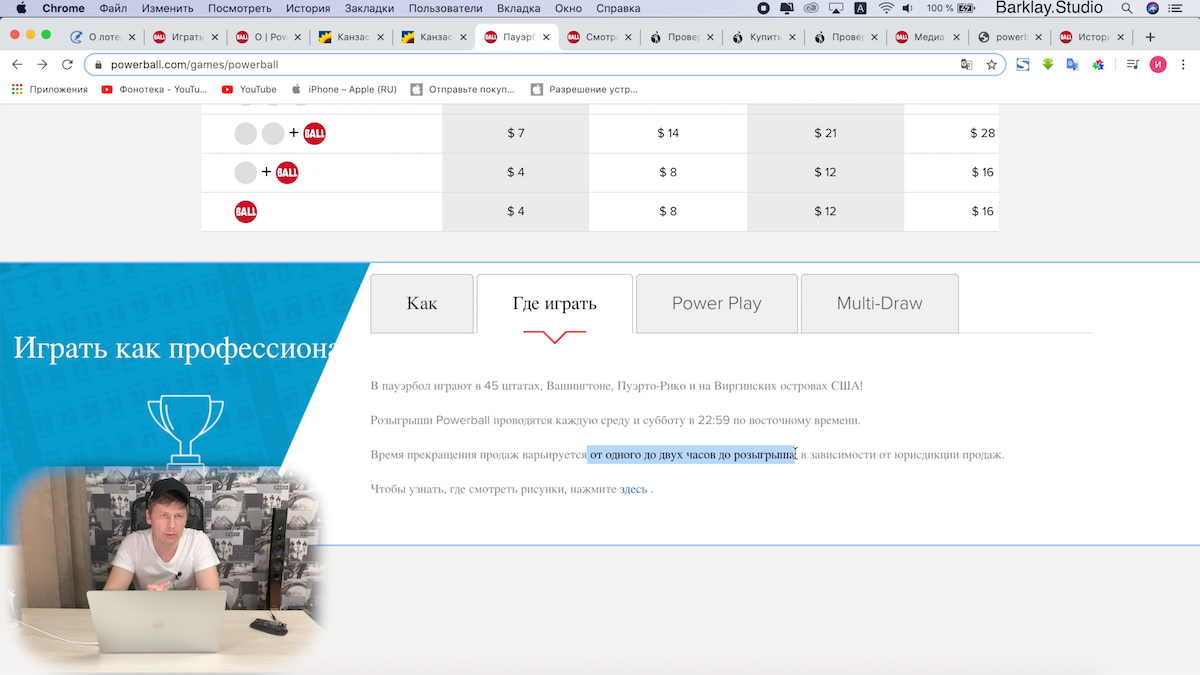Screen dimensions: 1200x675
Task: Bookmark this page with the star icon
Action: coord(991,64)
